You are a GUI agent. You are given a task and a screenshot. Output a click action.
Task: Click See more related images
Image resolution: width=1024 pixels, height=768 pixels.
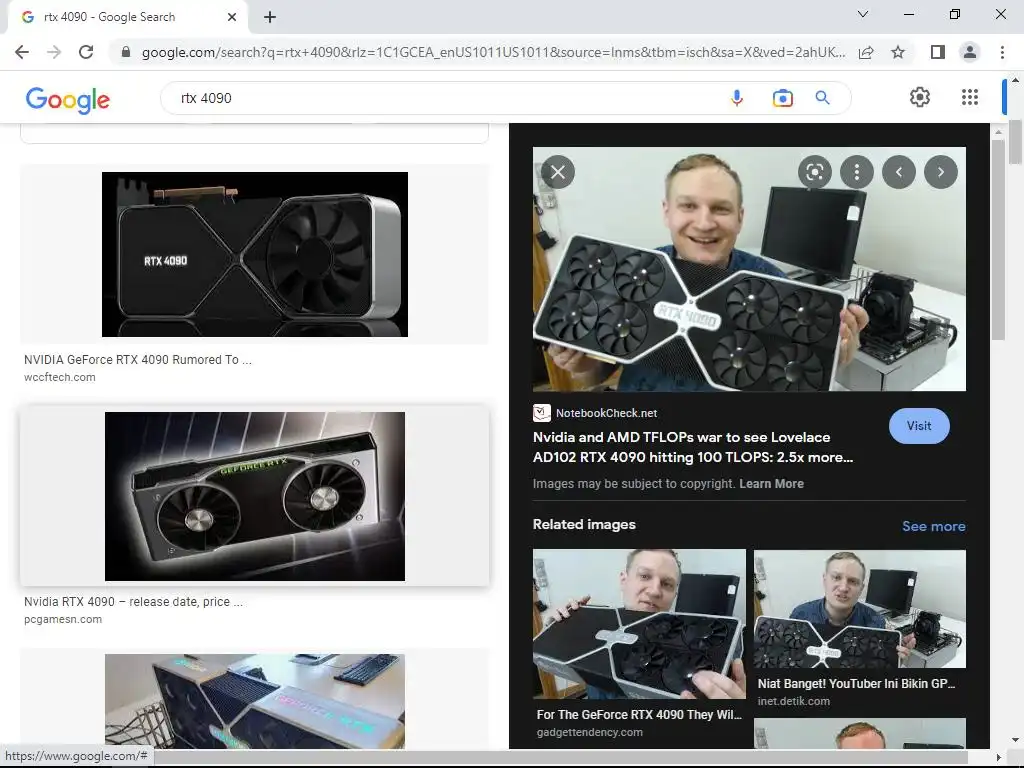click(x=933, y=526)
